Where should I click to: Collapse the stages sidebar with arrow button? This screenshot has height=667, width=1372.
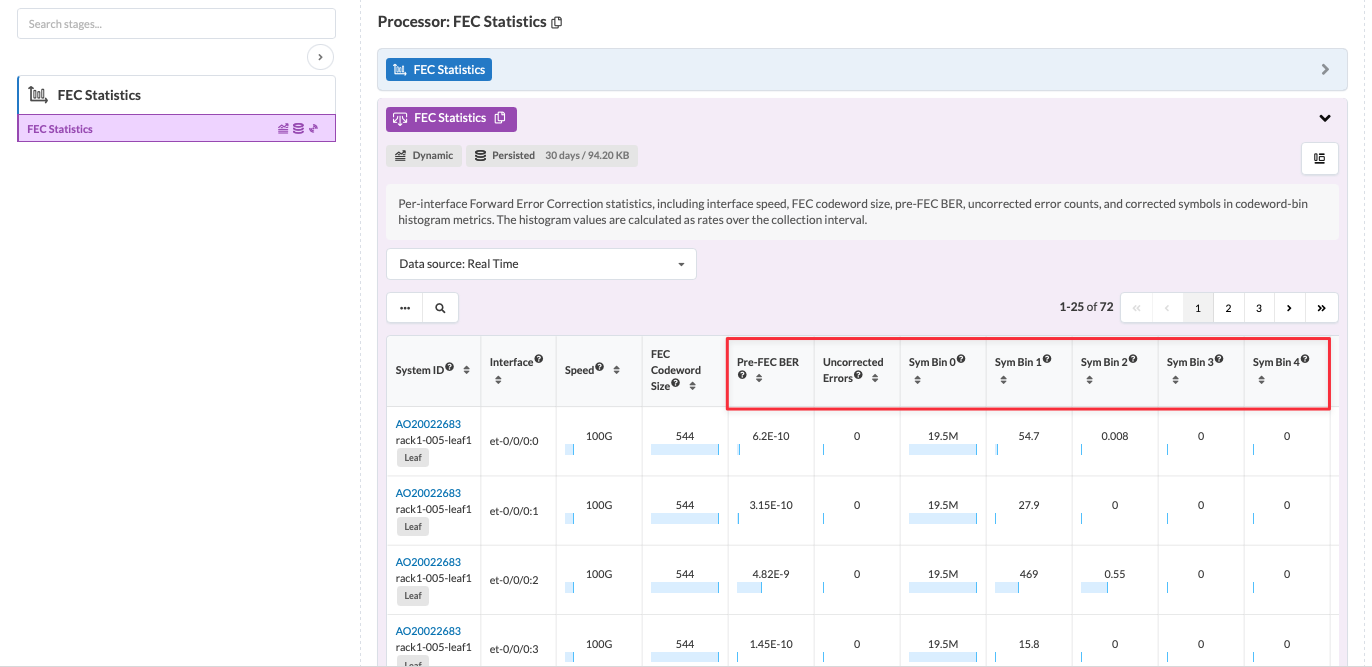tap(320, 57)
